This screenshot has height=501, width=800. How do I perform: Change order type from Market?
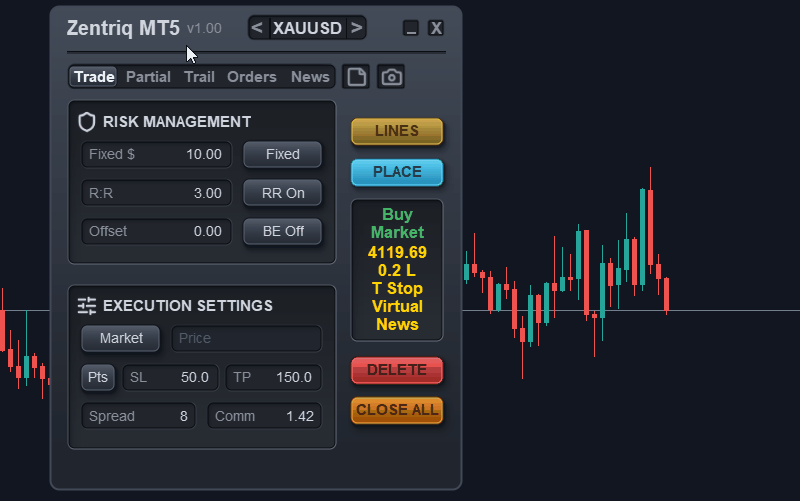click(x=121, y=338)
